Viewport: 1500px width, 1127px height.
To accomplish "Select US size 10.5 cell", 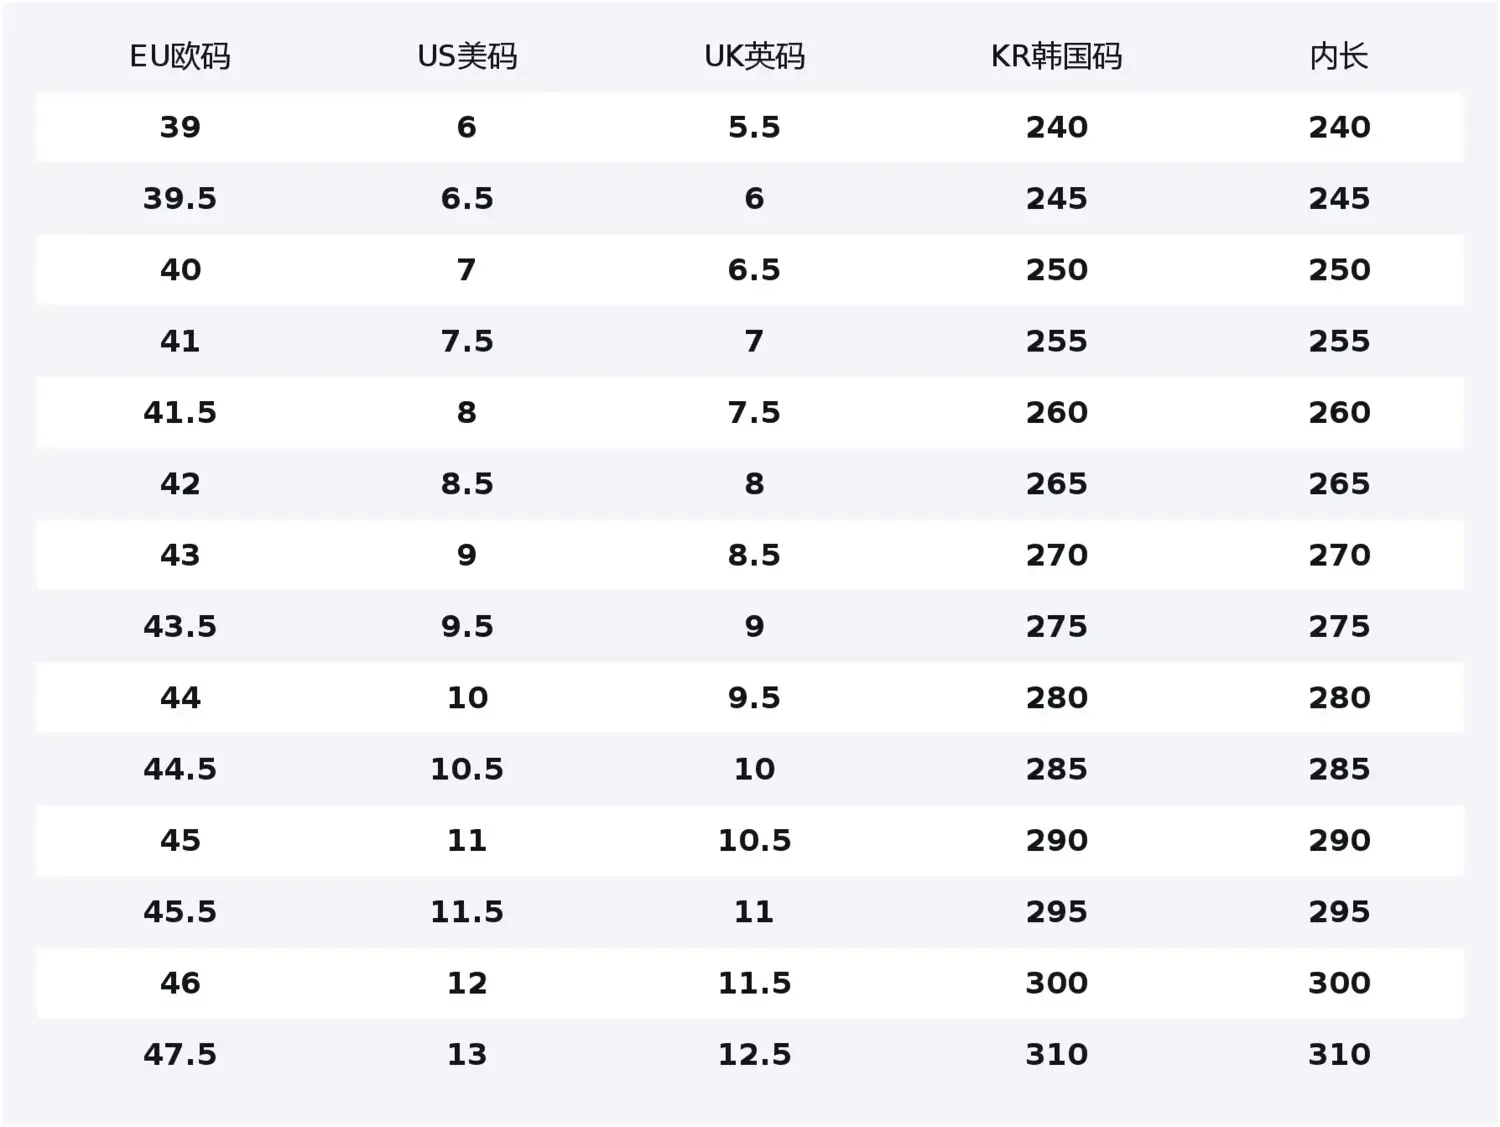I will (467, 769).
